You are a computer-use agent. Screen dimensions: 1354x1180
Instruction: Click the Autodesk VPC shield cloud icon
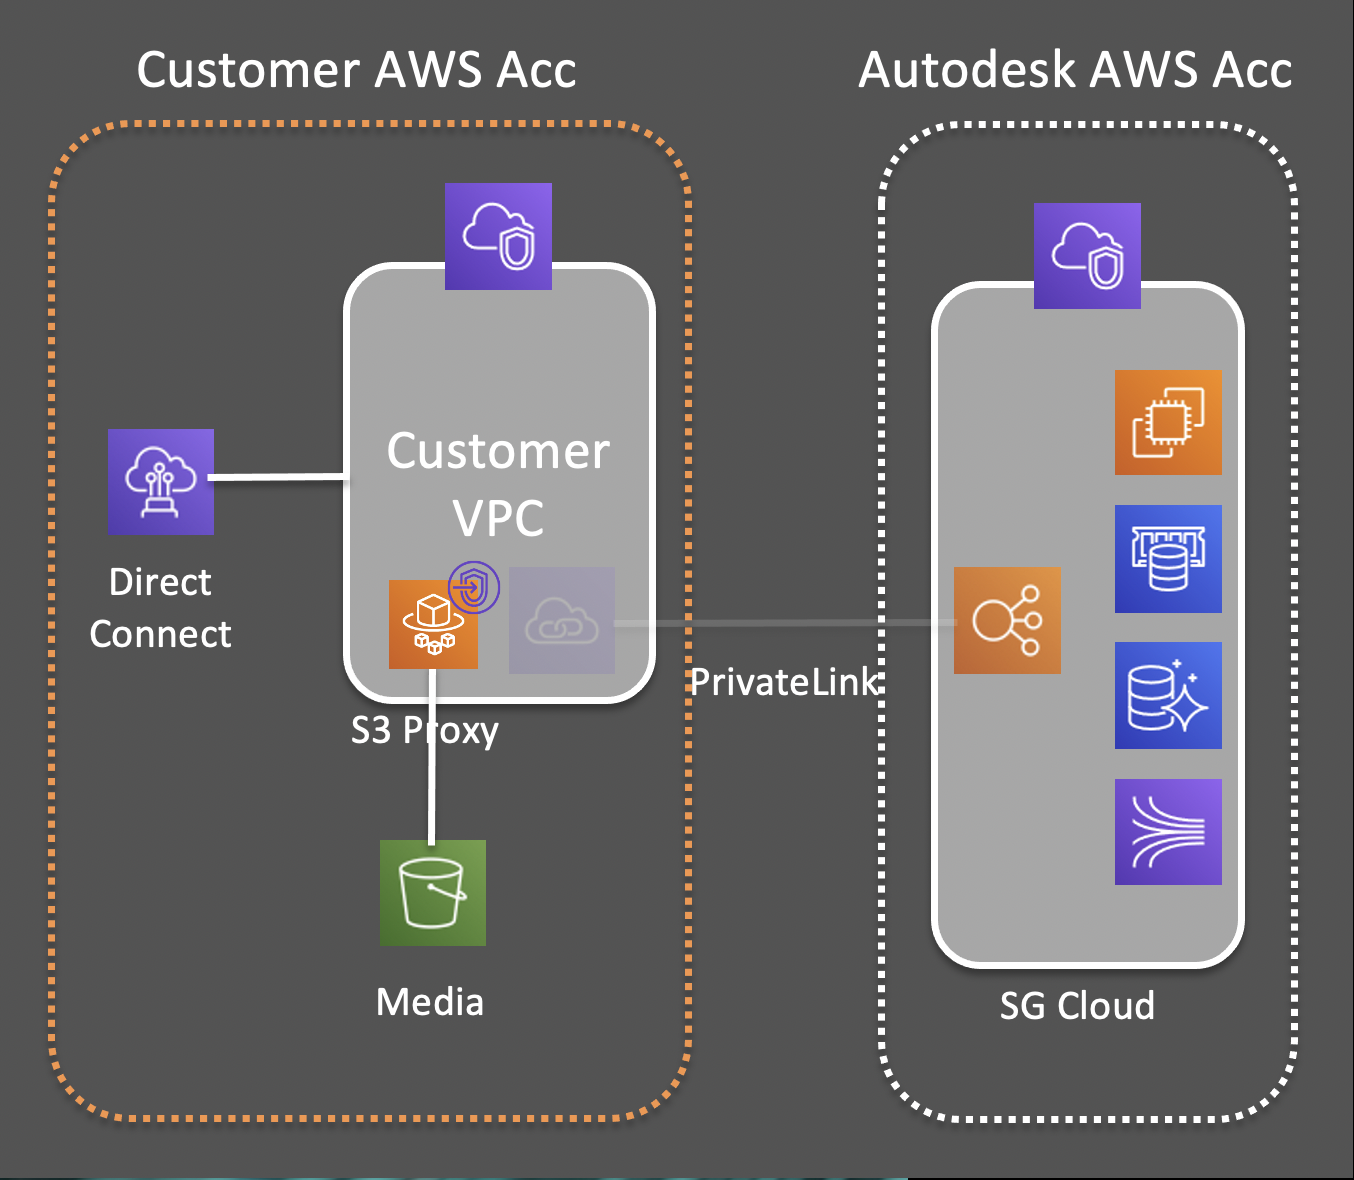1087,255
